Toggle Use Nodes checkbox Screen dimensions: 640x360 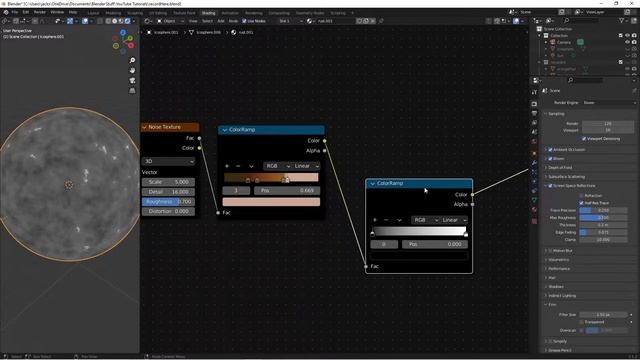(244, 21)
